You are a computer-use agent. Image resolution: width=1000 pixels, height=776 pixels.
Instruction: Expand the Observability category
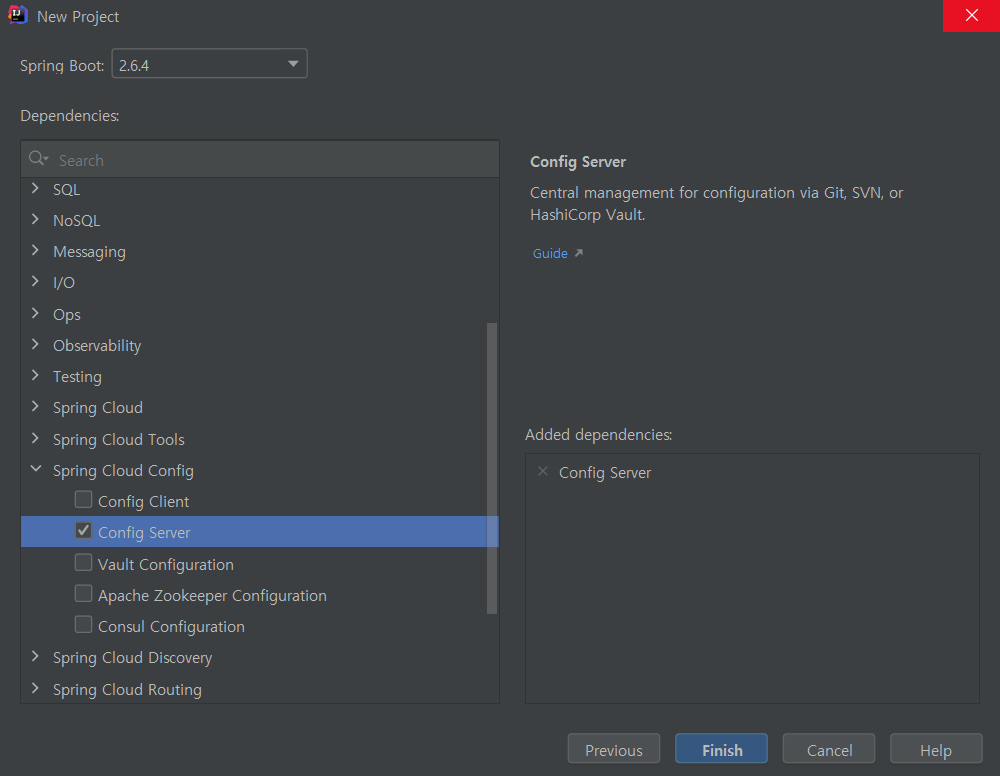click(x=36, y=345)
